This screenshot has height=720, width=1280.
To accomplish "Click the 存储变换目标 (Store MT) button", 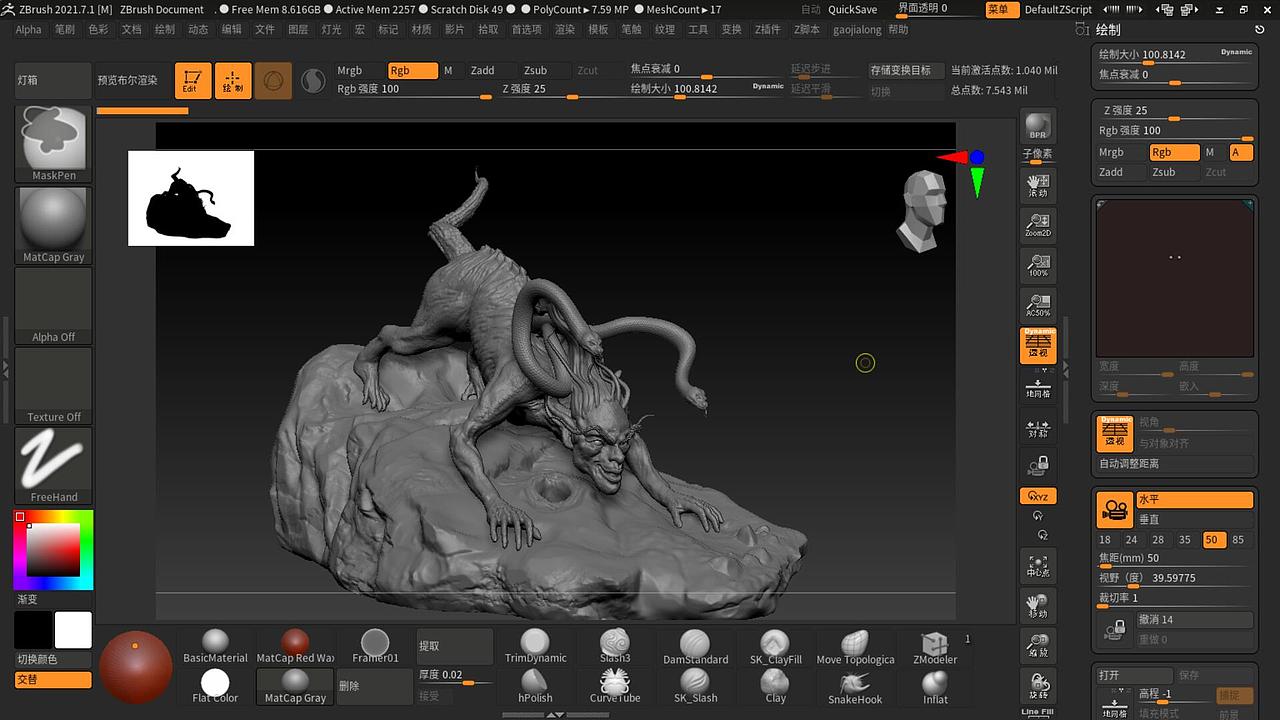I will pos(905,70).
